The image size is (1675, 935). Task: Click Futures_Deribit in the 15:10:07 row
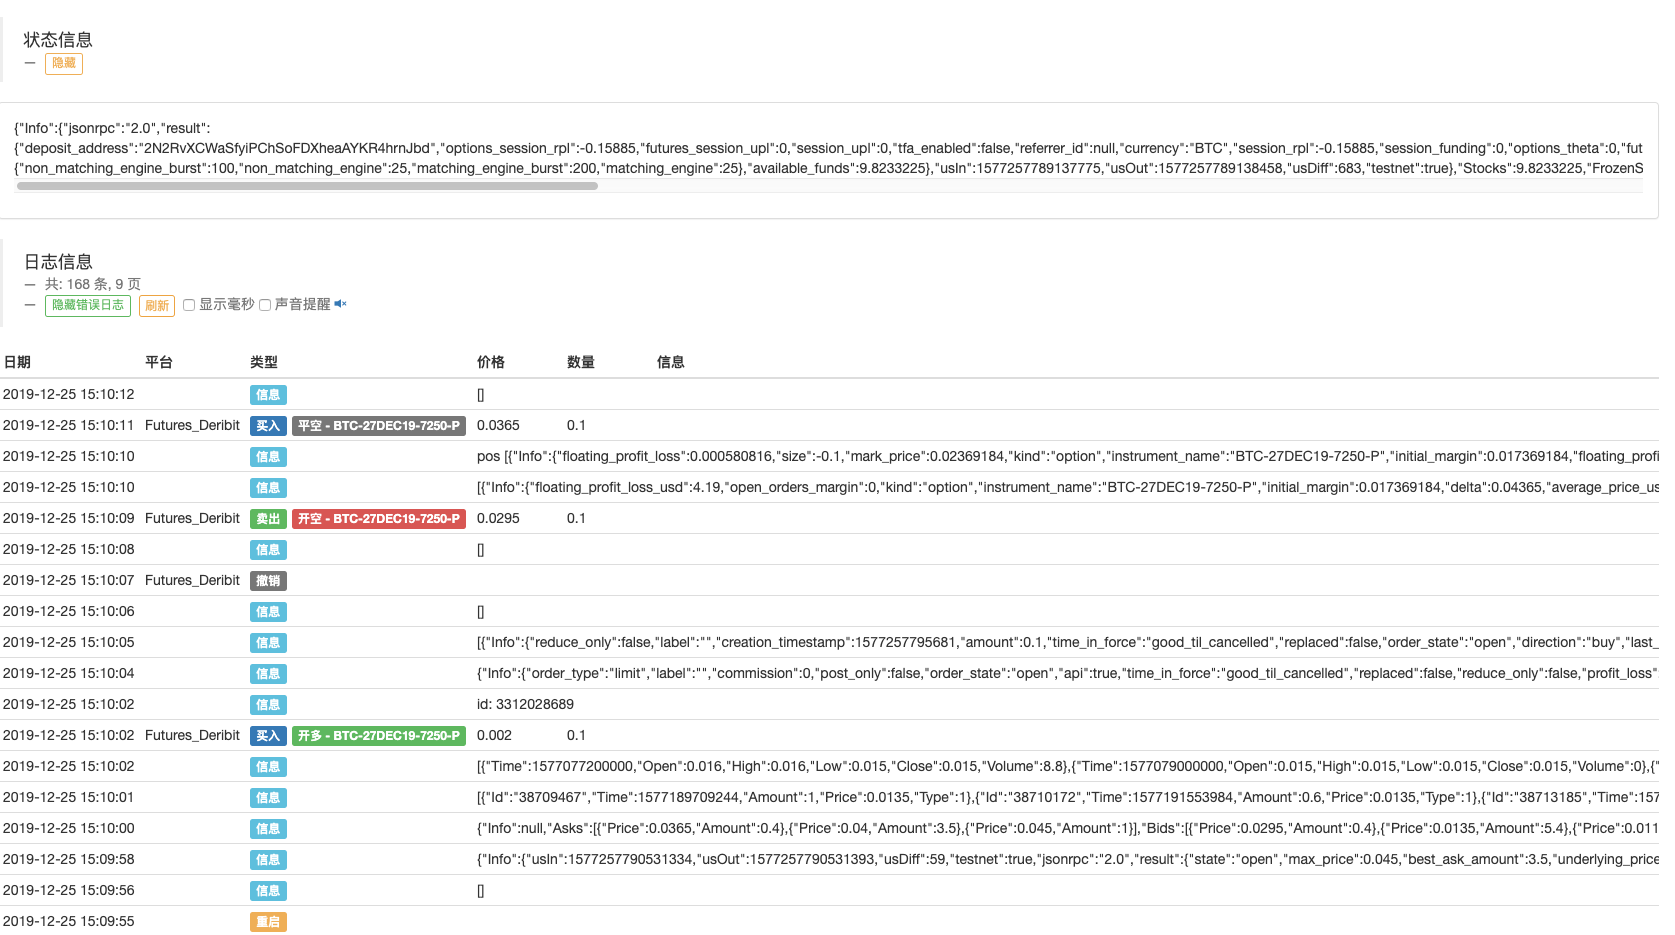point(192,580)
